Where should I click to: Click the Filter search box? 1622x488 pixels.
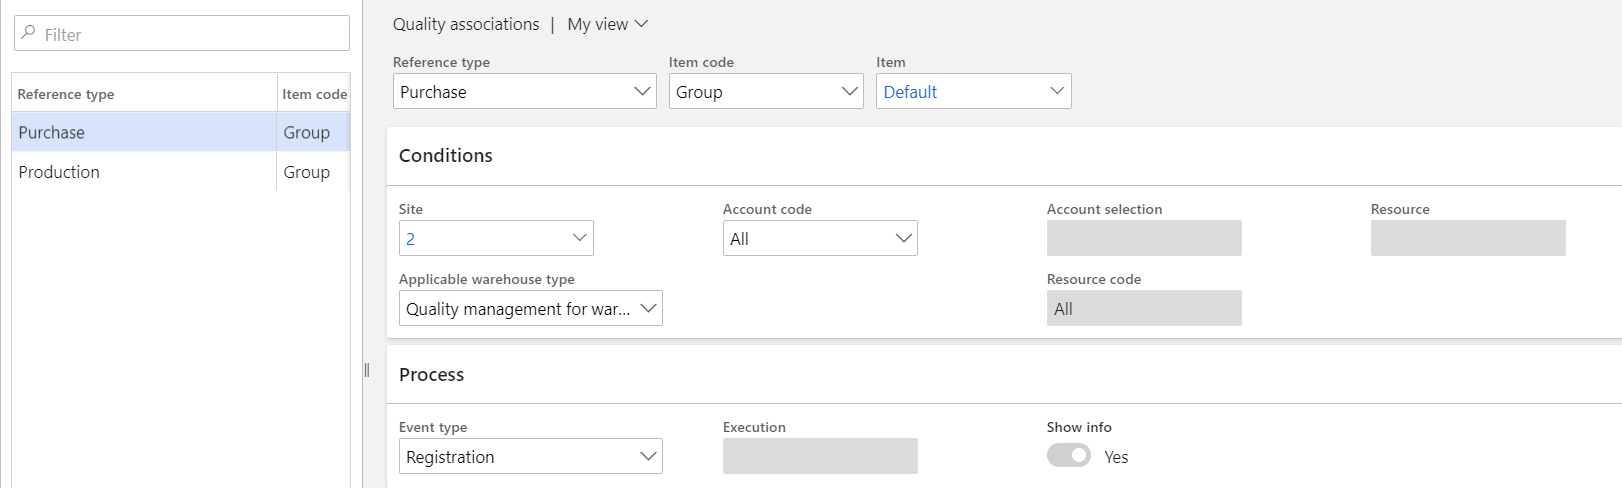point(190,34)
